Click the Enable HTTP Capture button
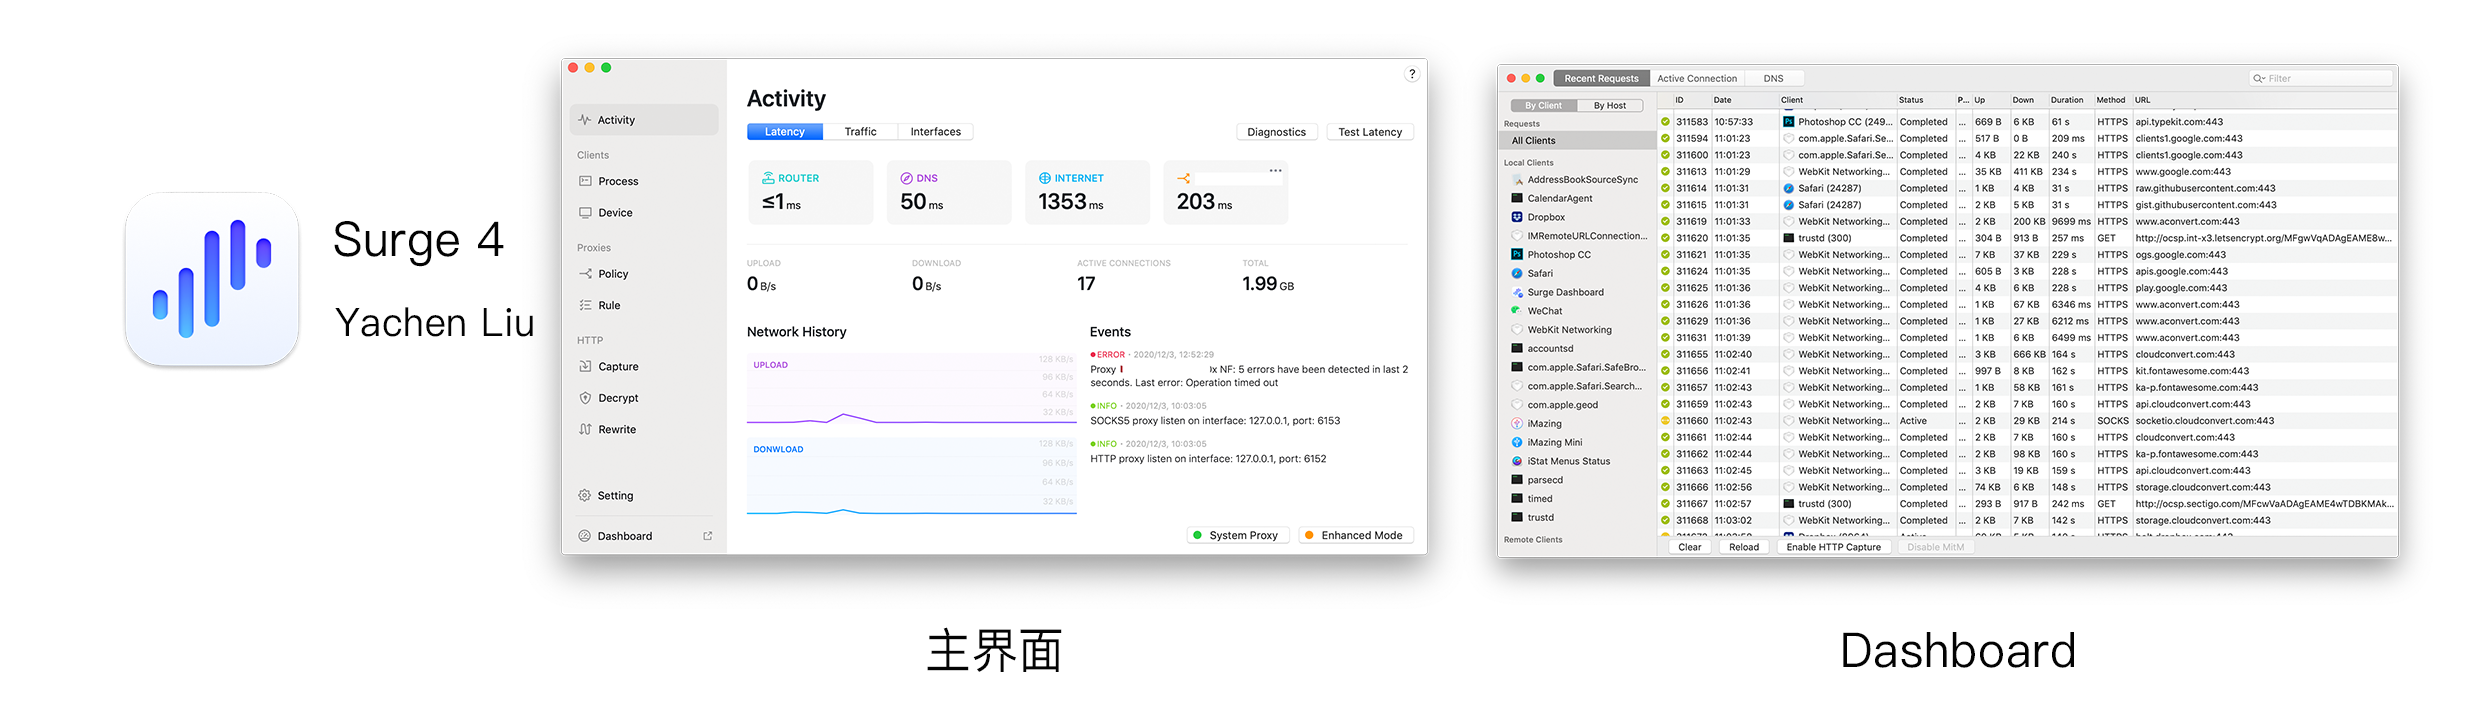The width and height of the screenshot is (2480, 710). pos(1833,547)
